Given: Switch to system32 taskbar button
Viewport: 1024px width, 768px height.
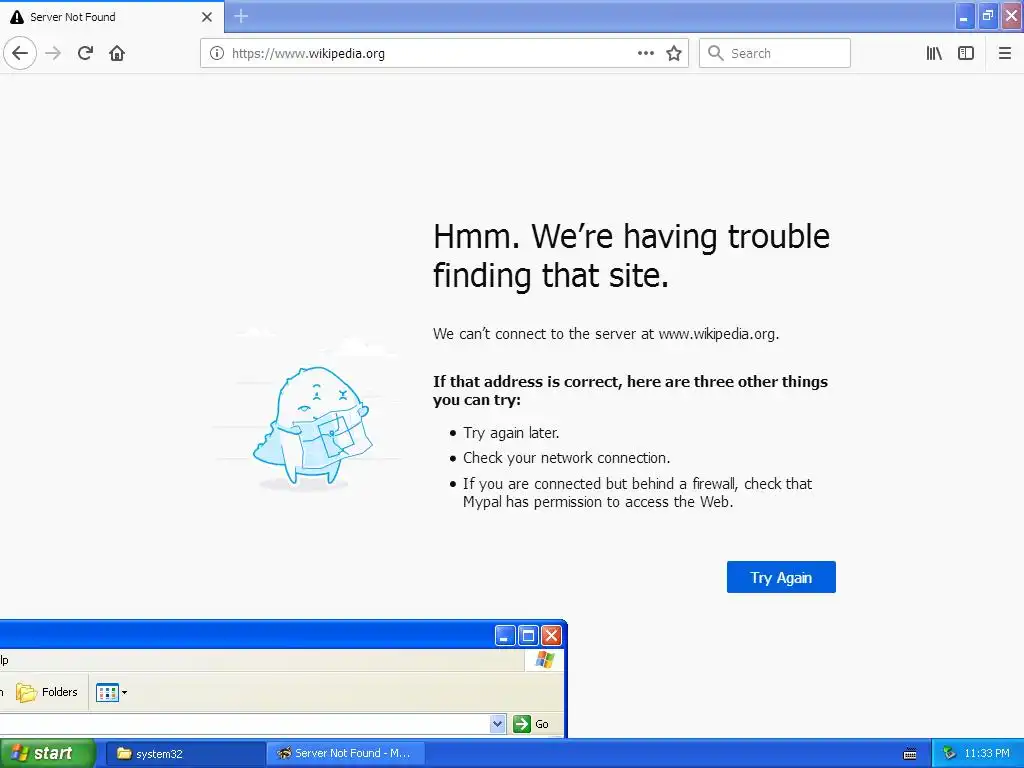Looking at the screenshot, I should [x=185, y=754].
